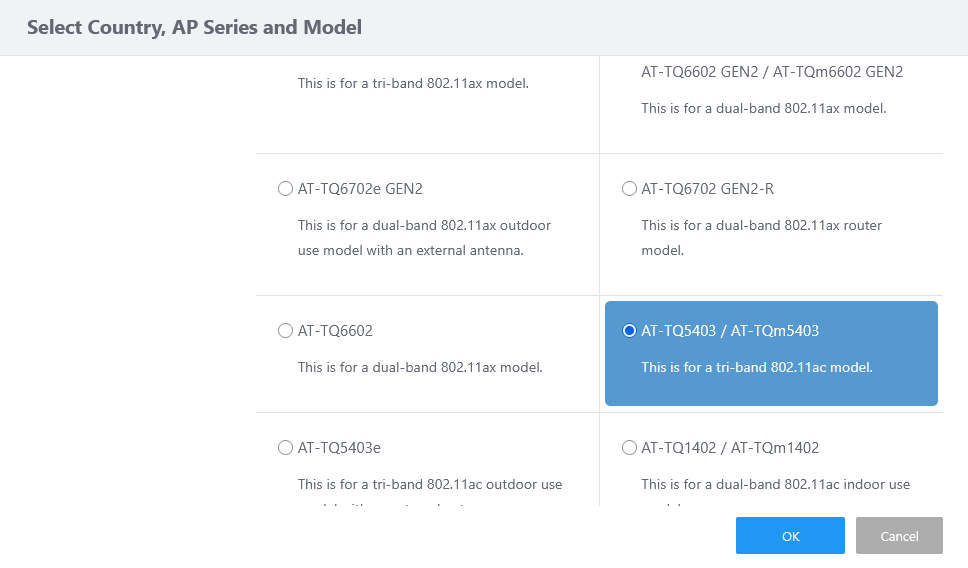
Task: Select the AT-TQ6702e GEN2 radio button
Action: pyautogui.click(x=285, y=189)
